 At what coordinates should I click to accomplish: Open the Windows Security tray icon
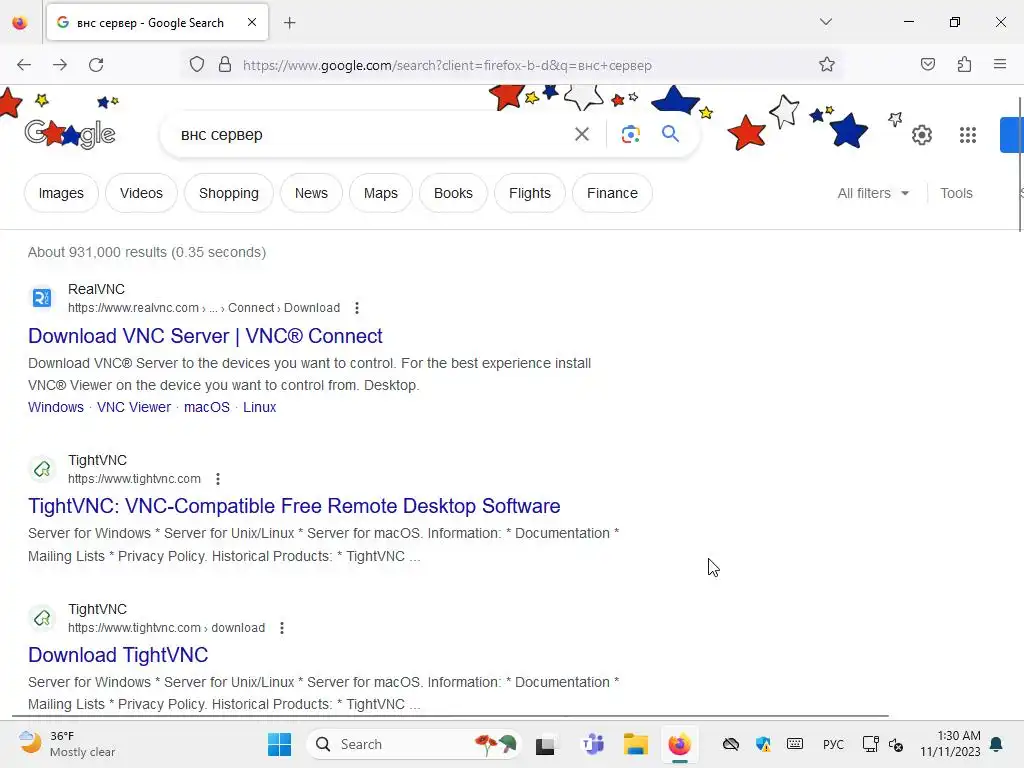click(763, 744)
